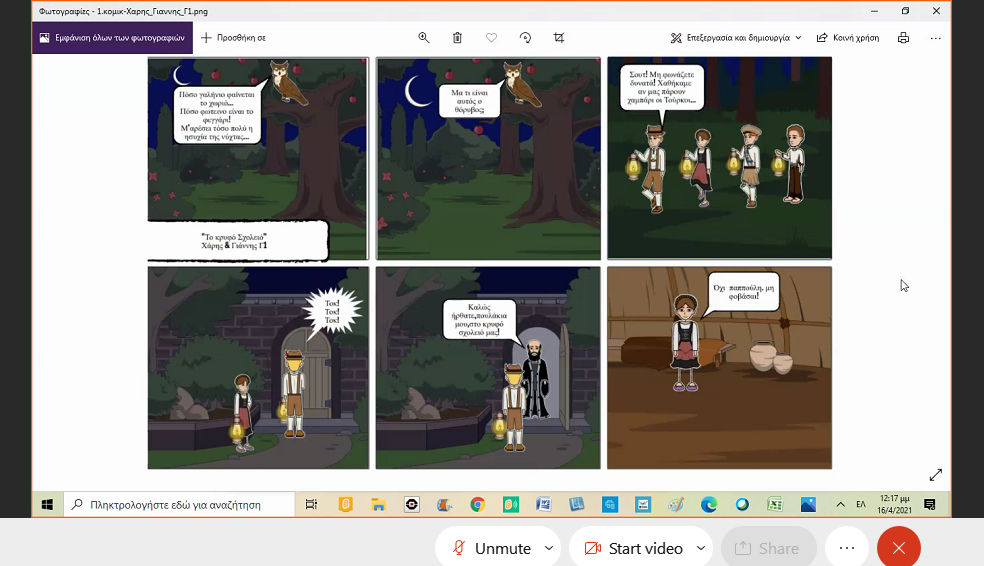This screenshot has width=984, height=566.
Task: Enter fullscreen with the diagonal arrows icon
Action: [936, 475]
